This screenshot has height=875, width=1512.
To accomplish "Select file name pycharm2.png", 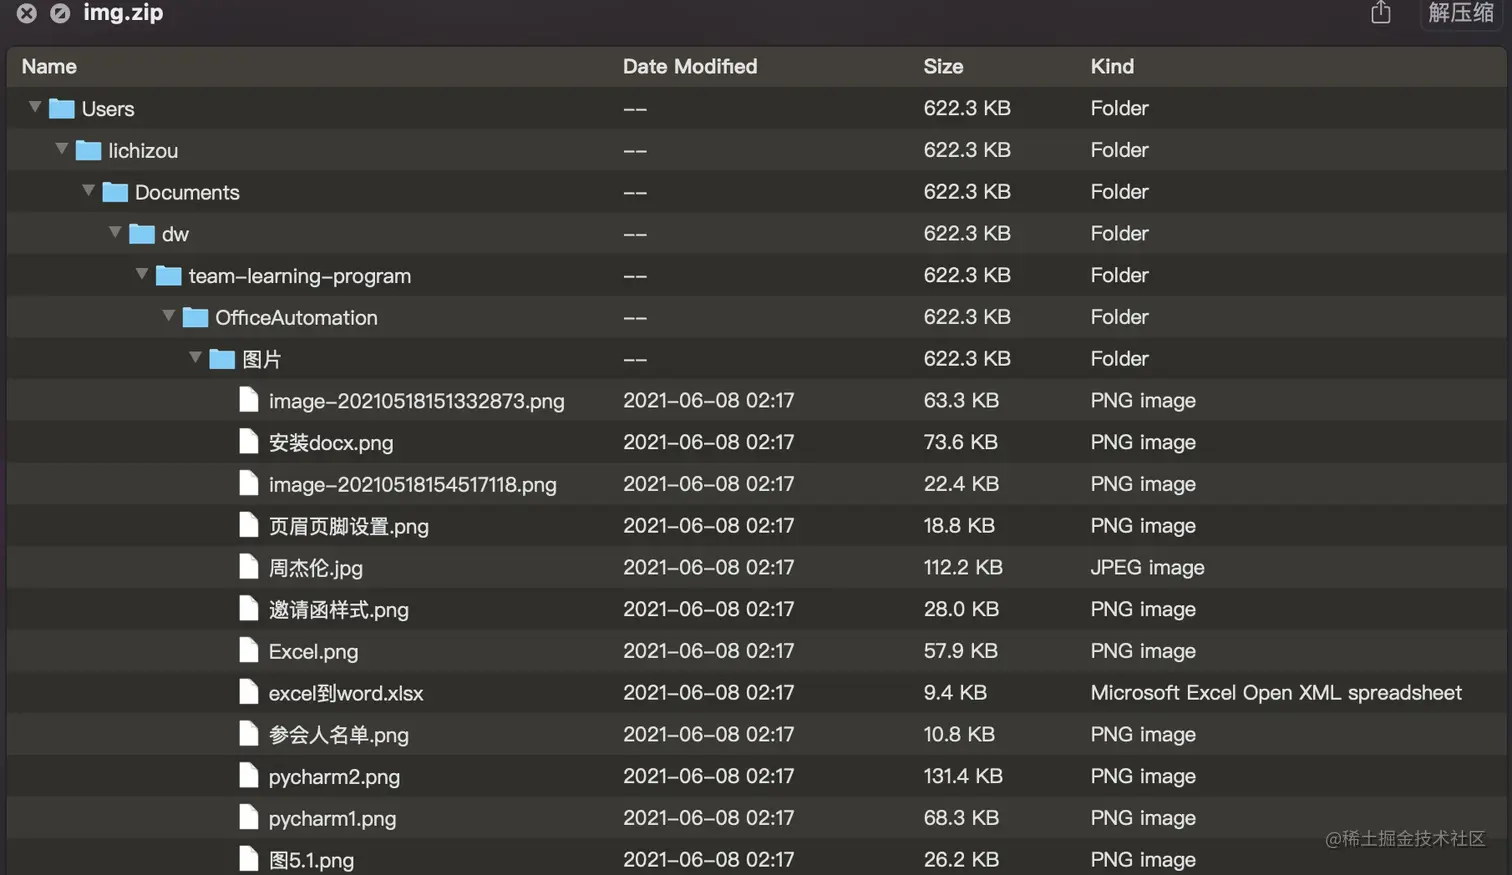I will pyautogui.click(x=334, y=777).
